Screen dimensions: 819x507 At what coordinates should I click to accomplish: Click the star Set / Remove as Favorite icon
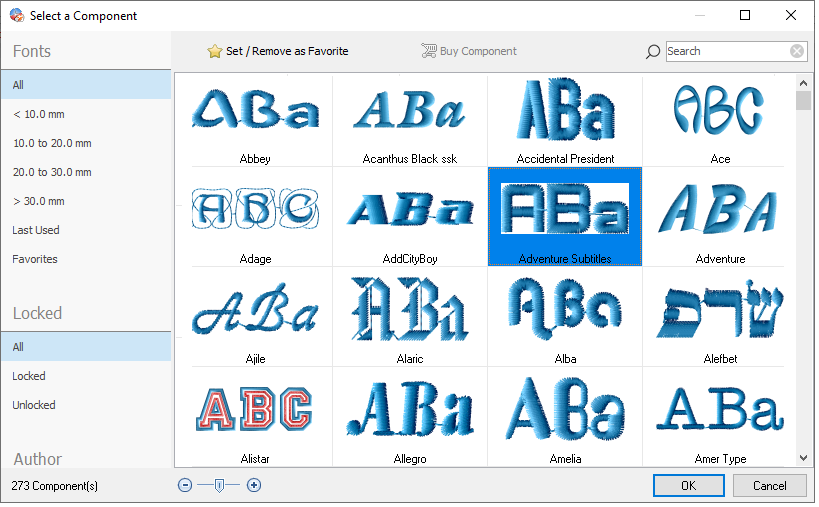click(214, 51)
